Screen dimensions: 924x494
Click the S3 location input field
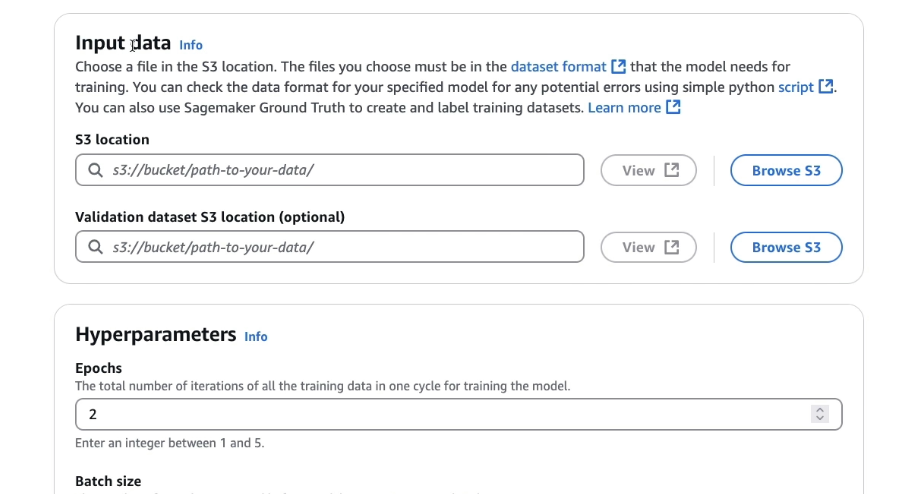[x=329, y=170]
